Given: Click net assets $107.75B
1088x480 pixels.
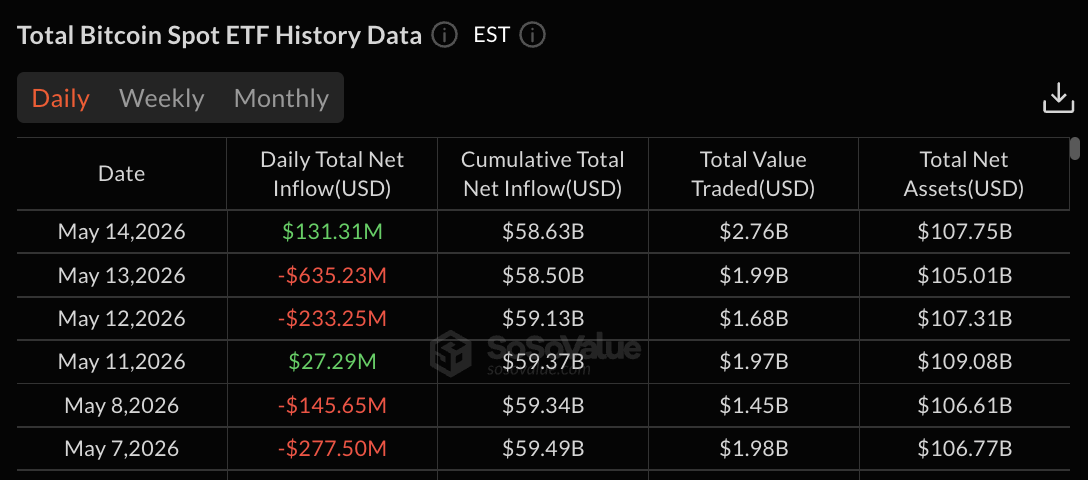Looking at the screenshot, I should 964,232.
